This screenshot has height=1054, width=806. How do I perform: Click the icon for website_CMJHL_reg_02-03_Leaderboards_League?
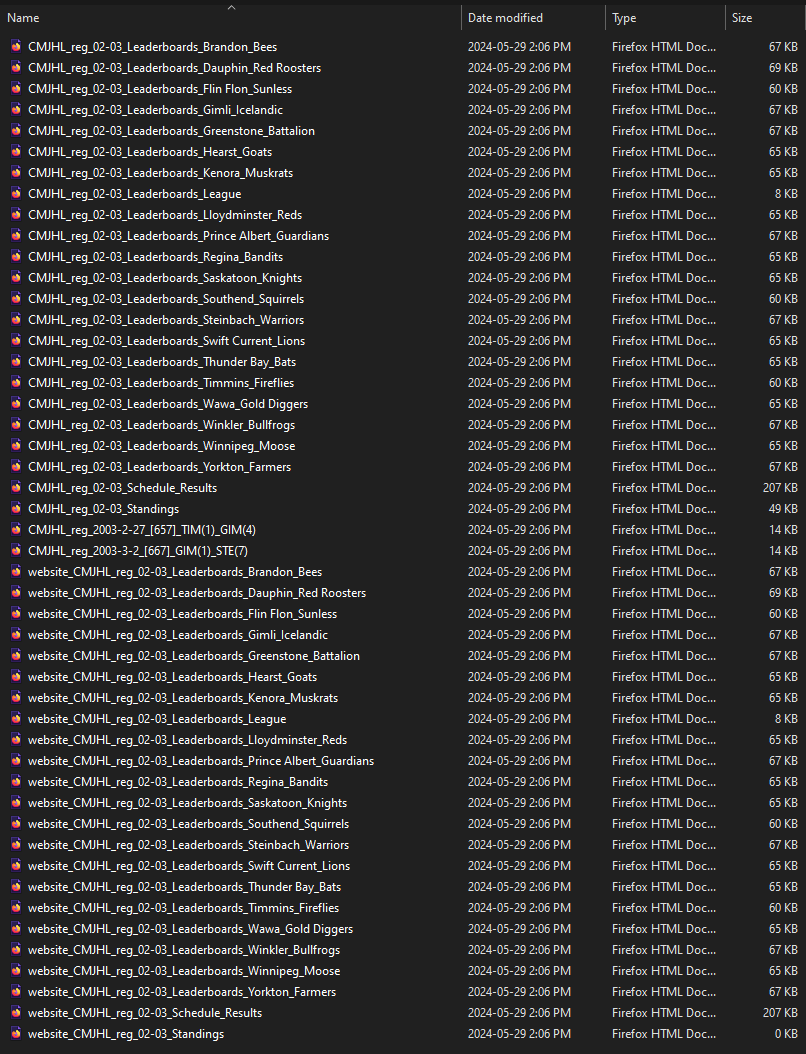16,719
